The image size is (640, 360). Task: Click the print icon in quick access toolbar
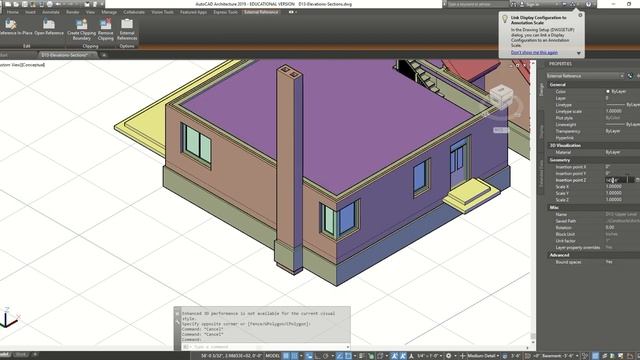(50, 4)
